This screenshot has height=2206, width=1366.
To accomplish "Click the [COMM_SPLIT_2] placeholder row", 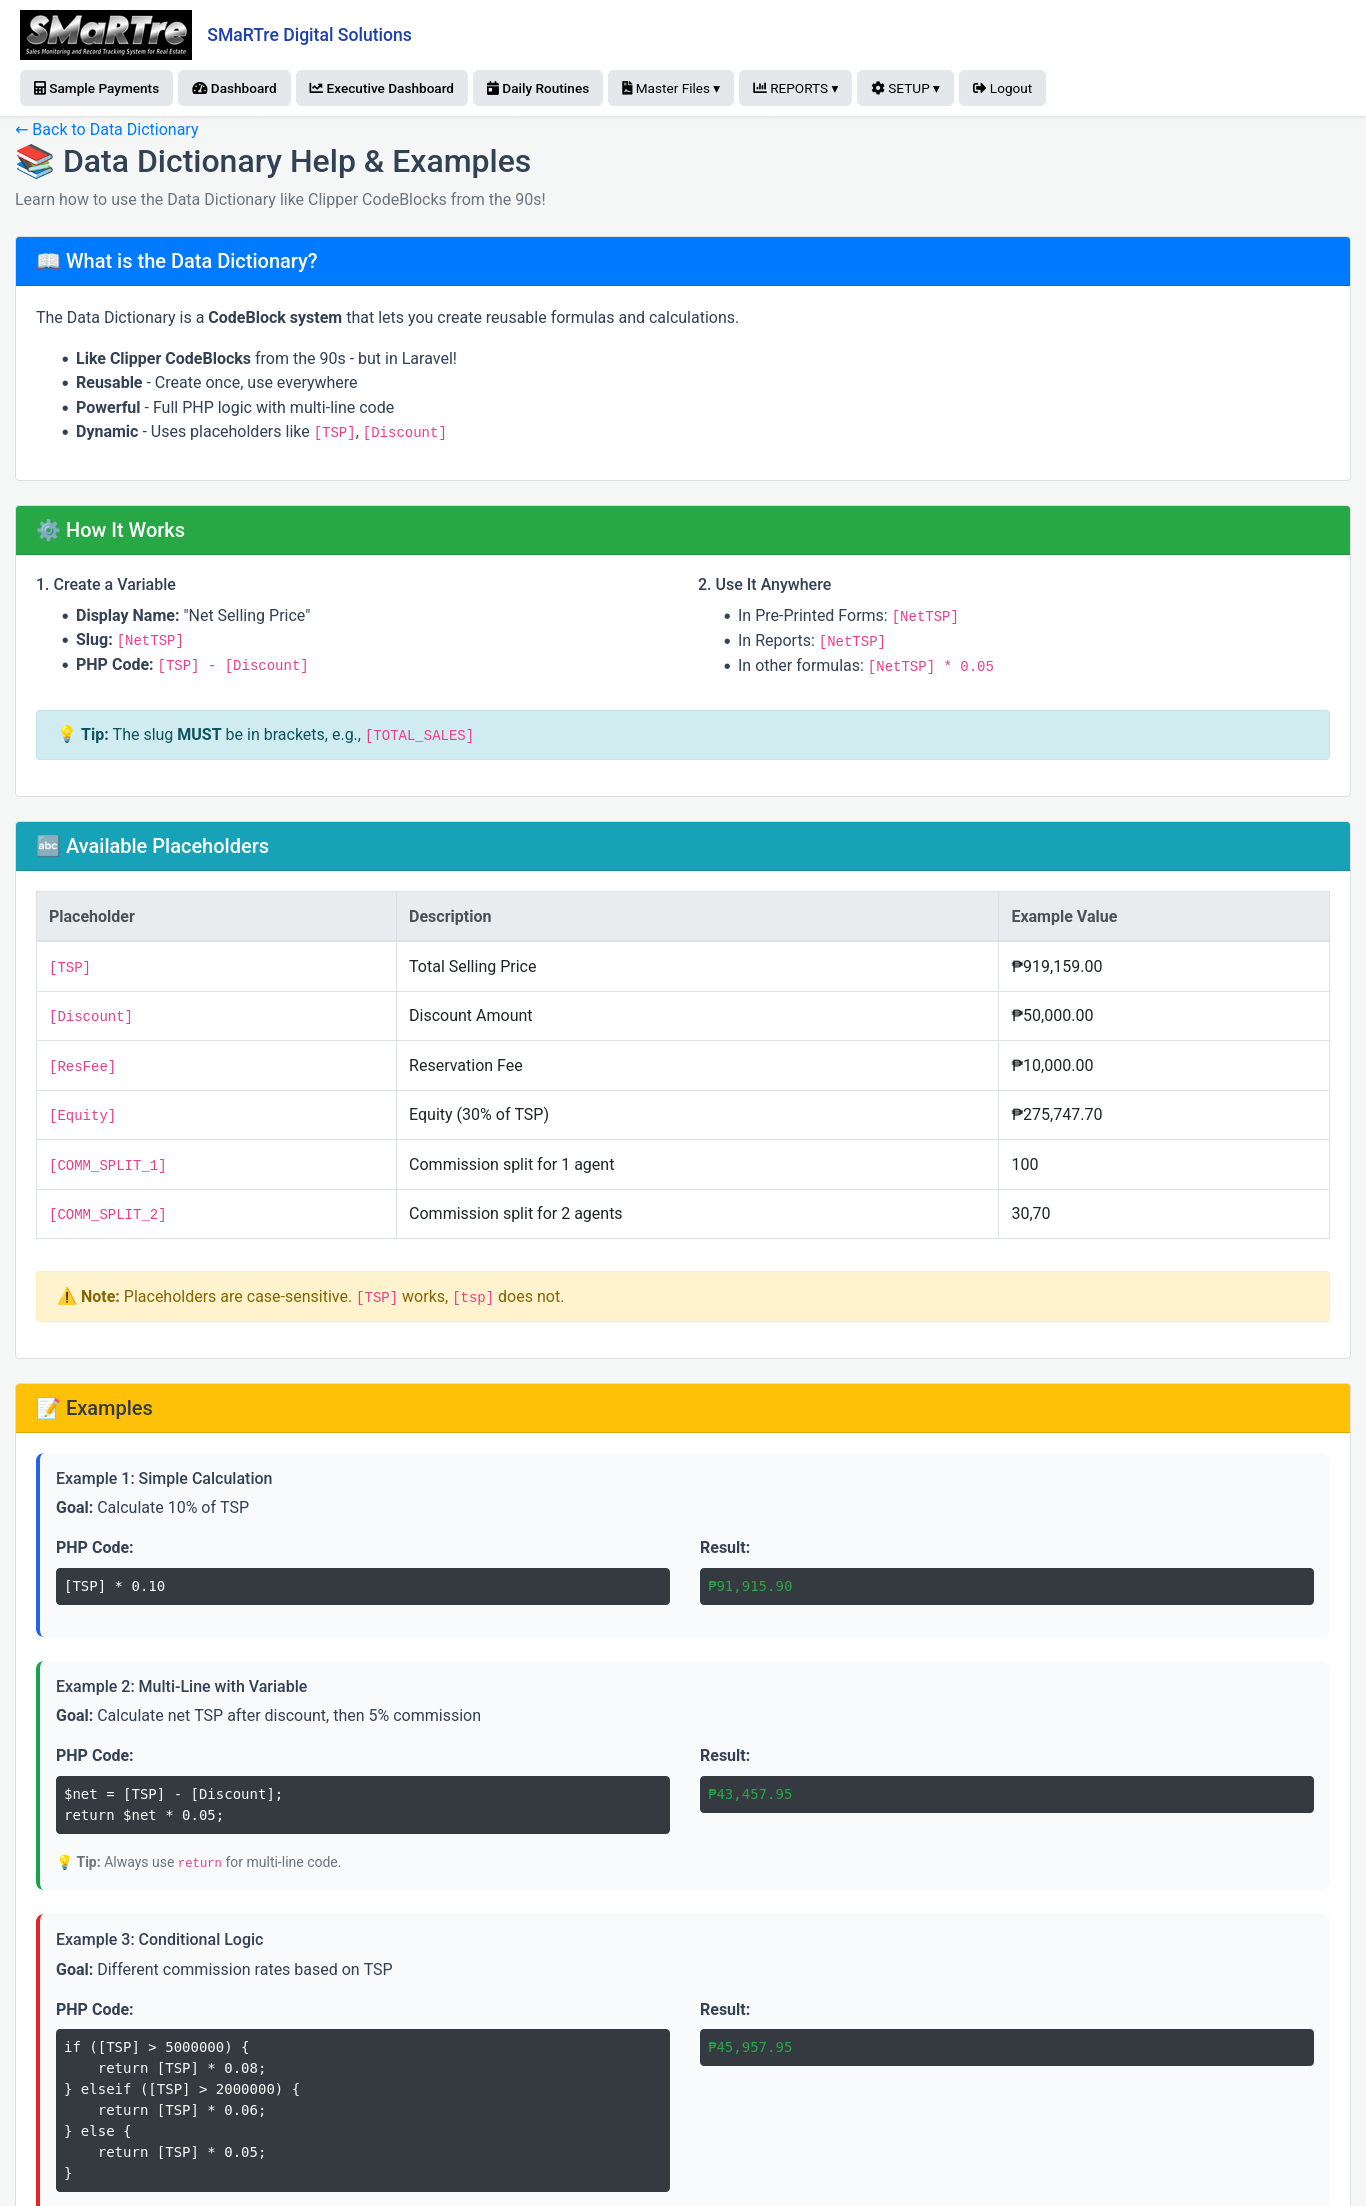I will 683,1214.
